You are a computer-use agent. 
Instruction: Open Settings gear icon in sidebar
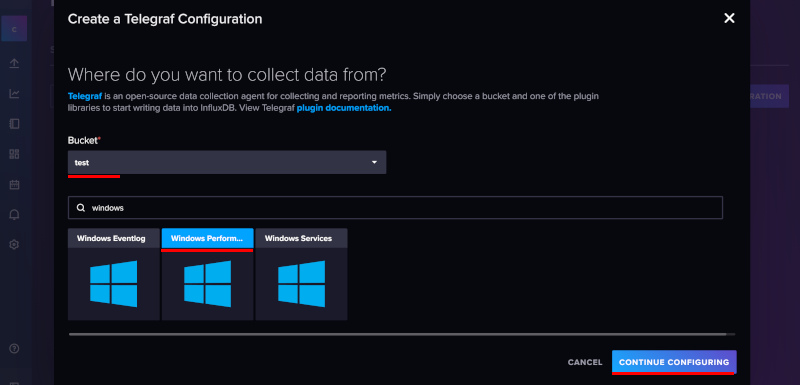coord(14,245)
